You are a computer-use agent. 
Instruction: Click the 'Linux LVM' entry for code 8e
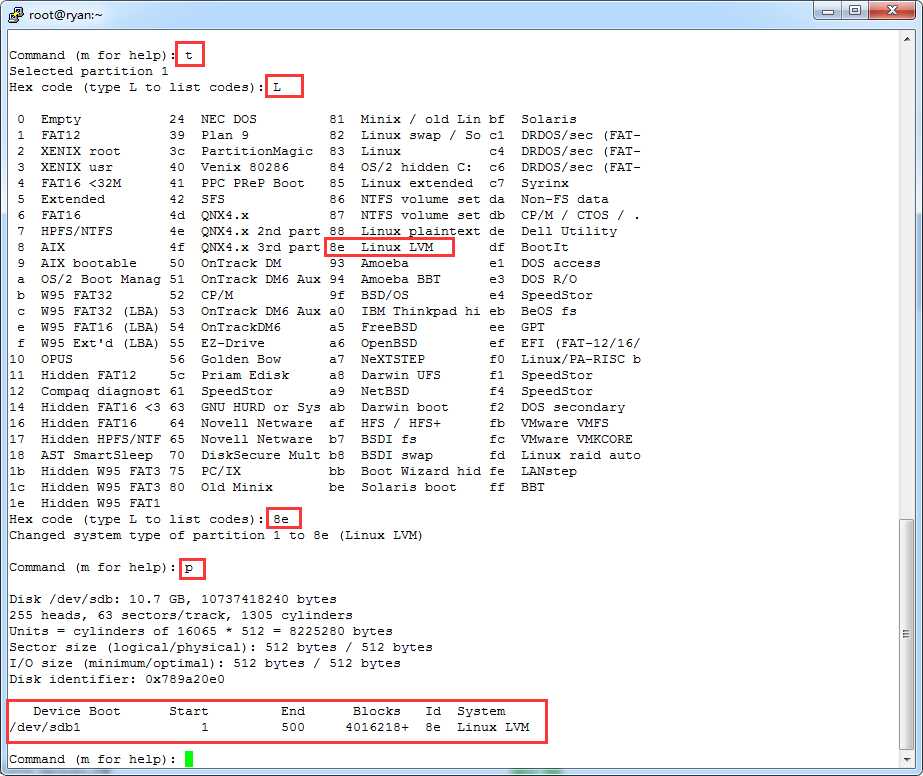[x=397, y=247]
